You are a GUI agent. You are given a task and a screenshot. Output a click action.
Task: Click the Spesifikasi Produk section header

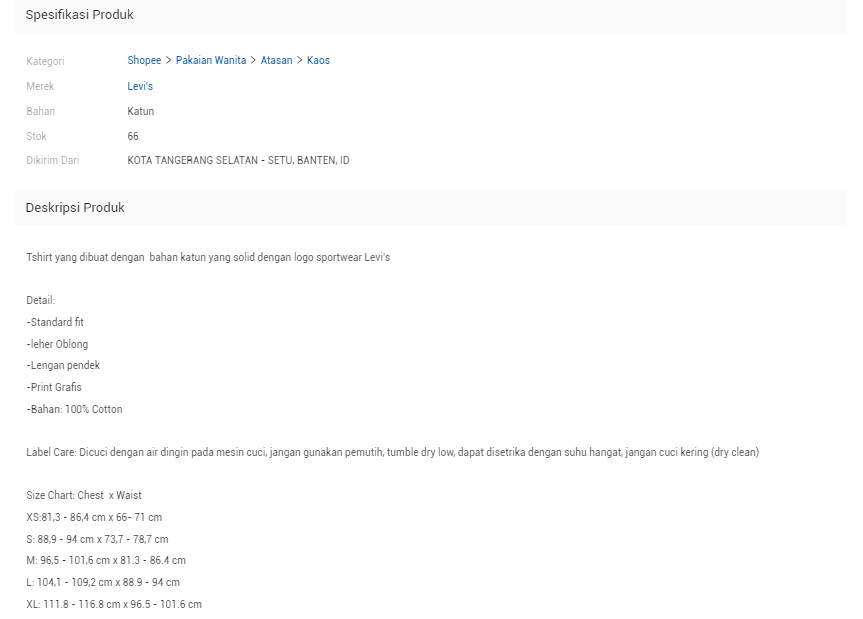pyautogui.click(x=79, y=15)
